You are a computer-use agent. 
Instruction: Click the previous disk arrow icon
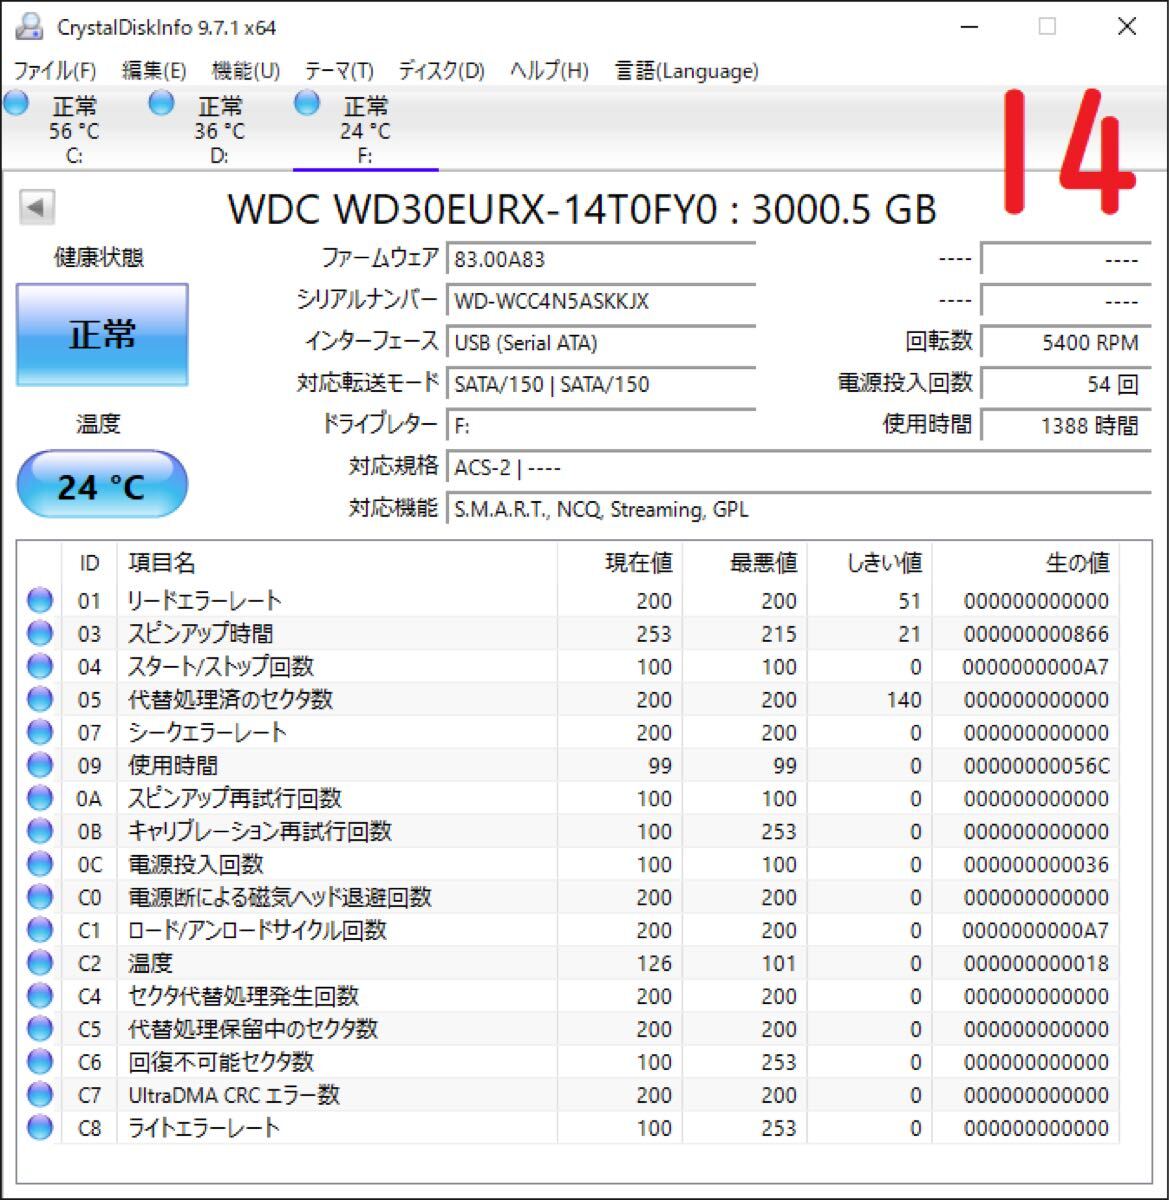coord(37,208)
